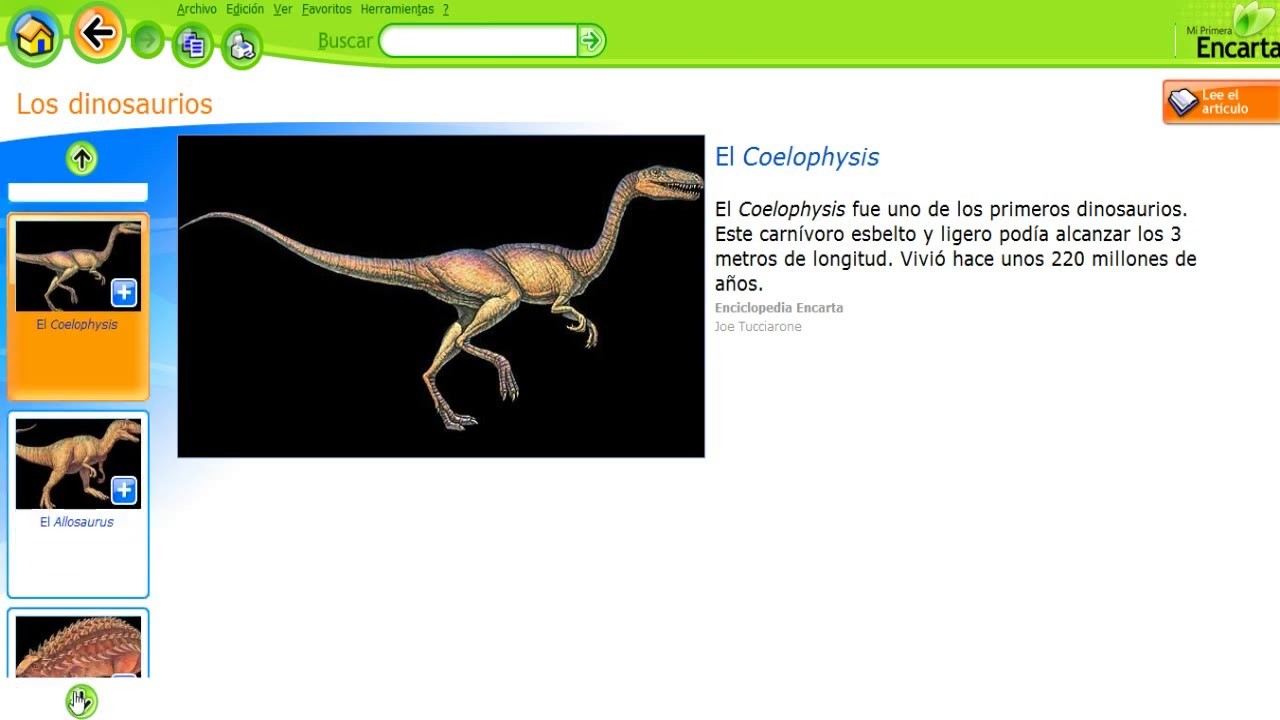Enlarge the Coelophysis thumbnail with plus icon
The width and height of the screenshot is (1280, 720).
pos(124,292)
